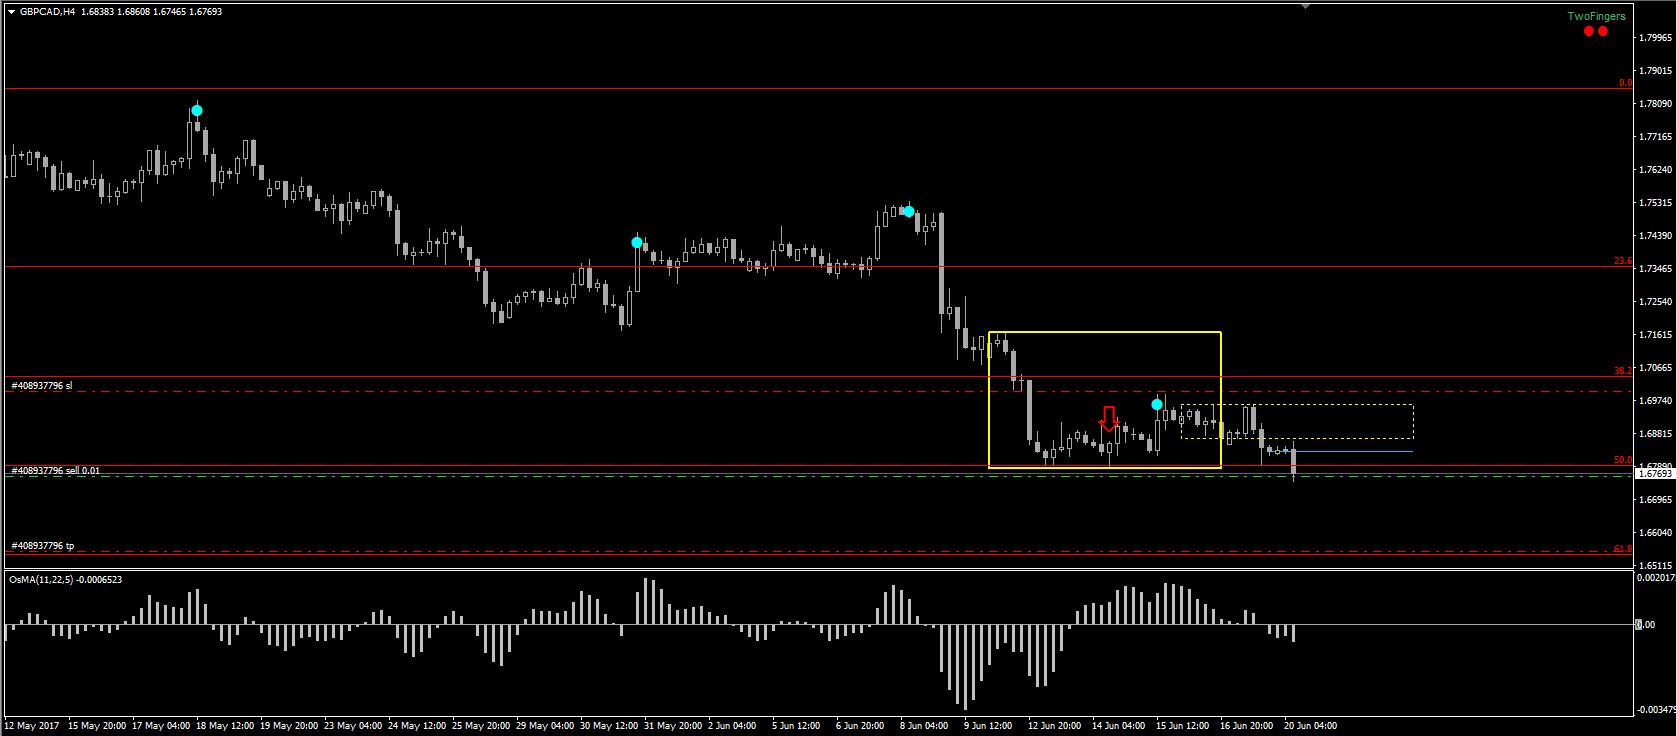Click the 23.6 Fibonacci level label
This screenshot has width=1677, height=736.
1623,261
